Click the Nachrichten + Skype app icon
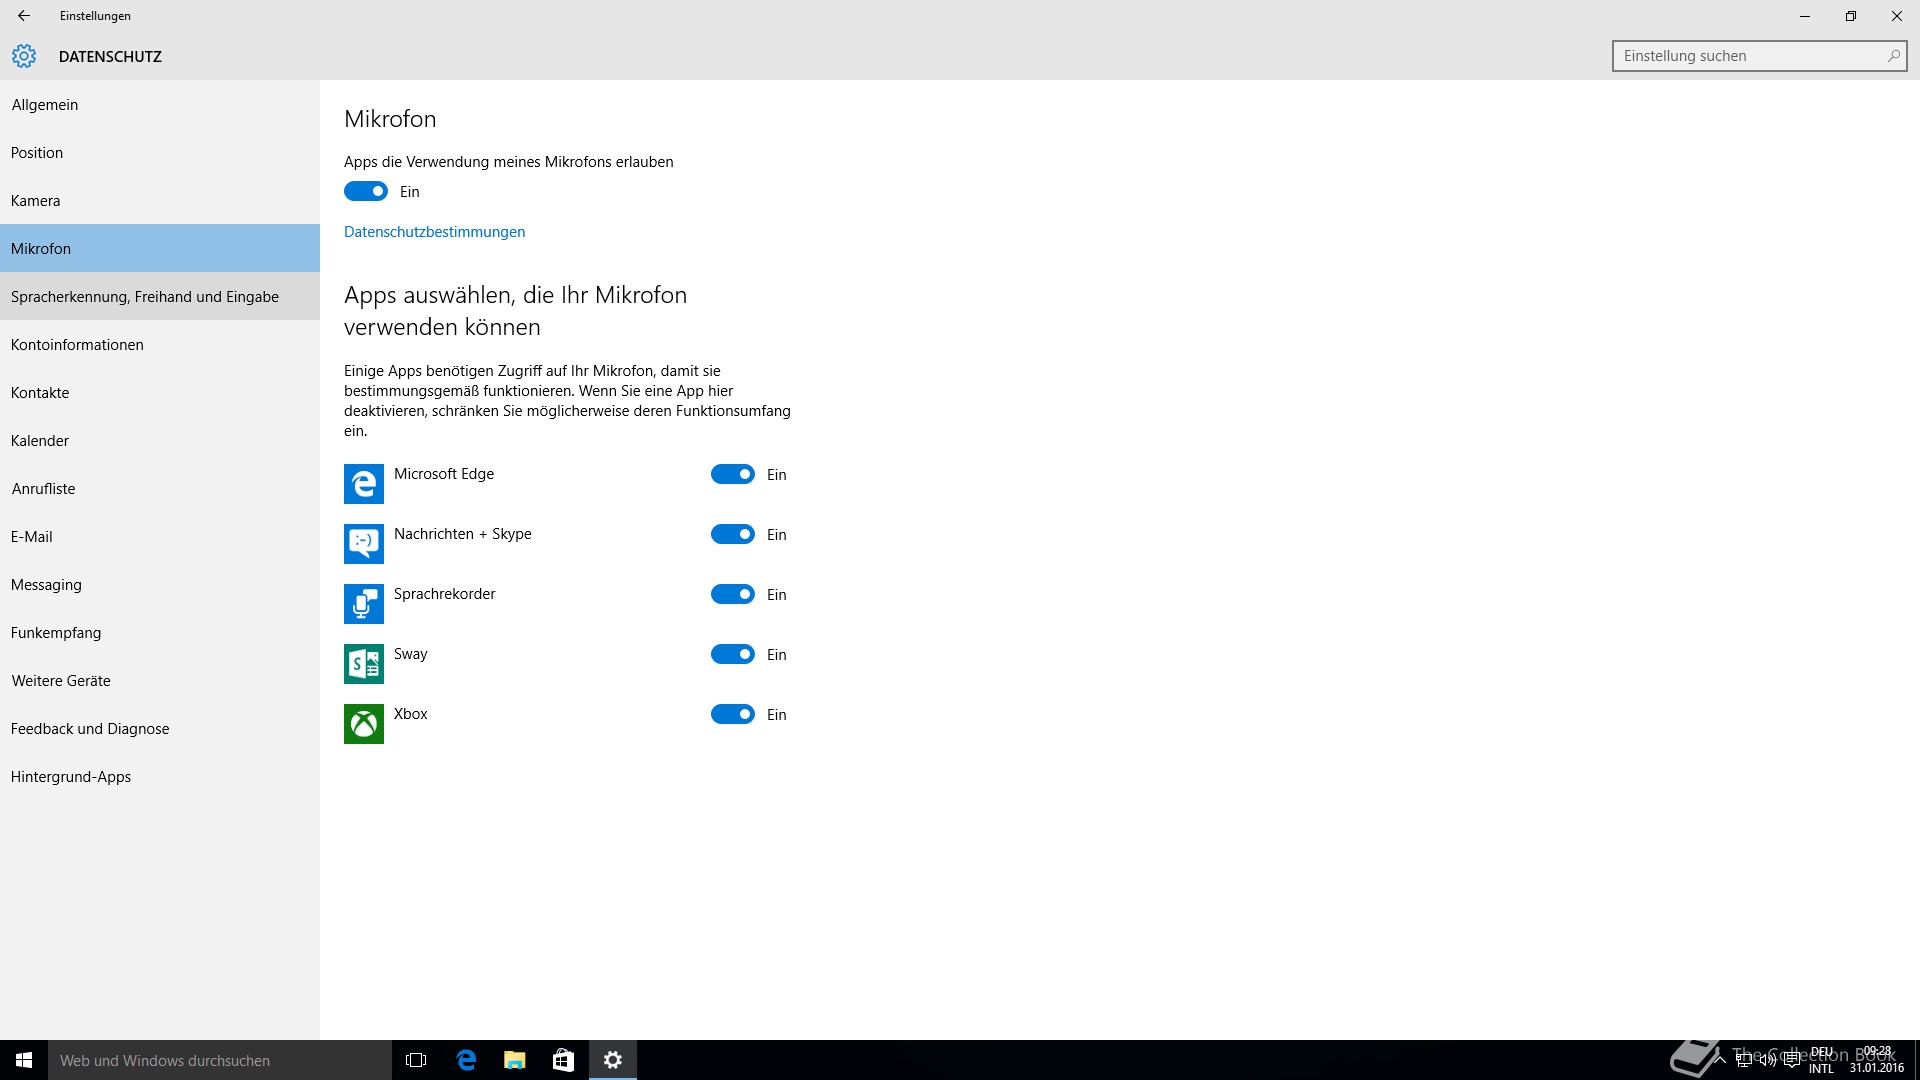The height and width of the screenshot is (1080, 1920). tap(364, 544)
